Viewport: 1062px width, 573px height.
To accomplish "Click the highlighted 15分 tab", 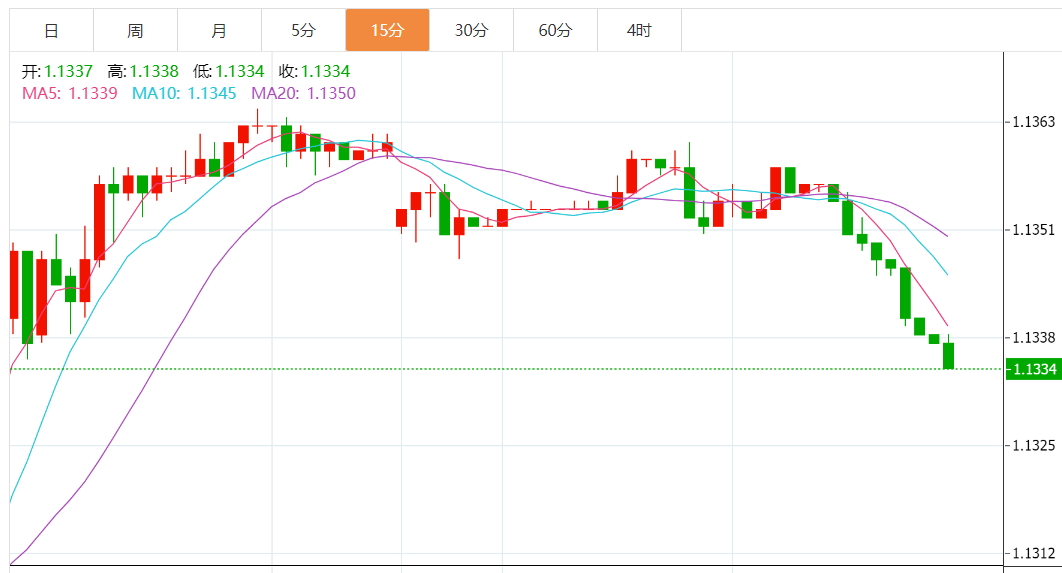I will [387, 31].
